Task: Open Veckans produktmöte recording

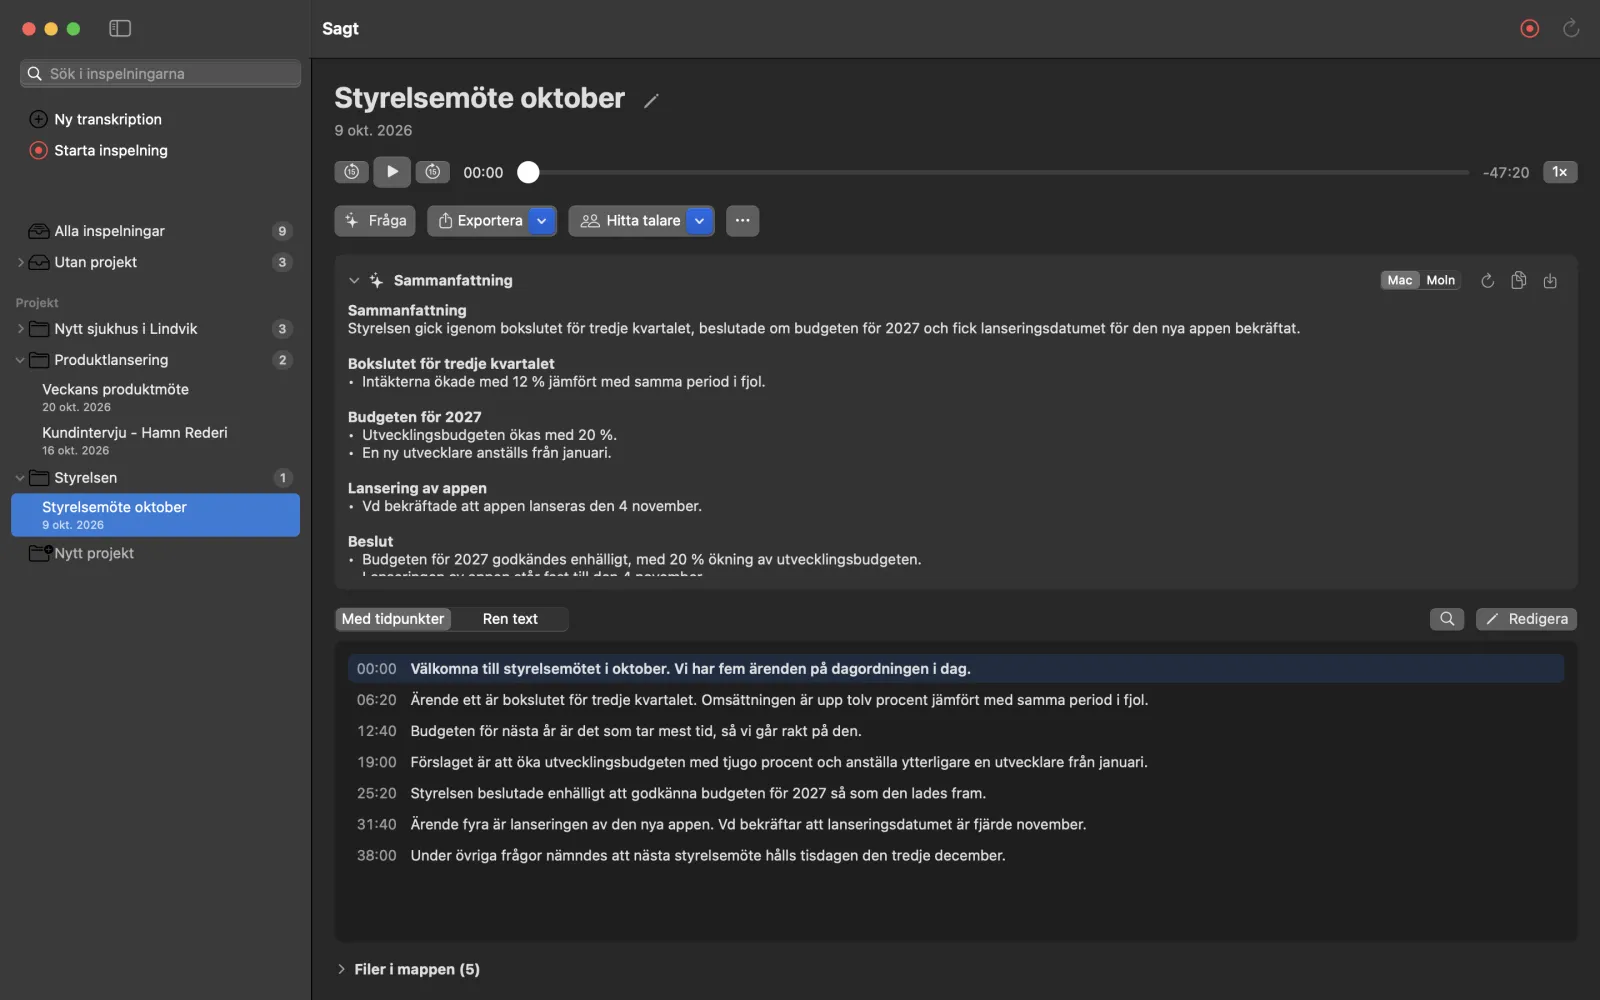Action: [x=156, y=397]
